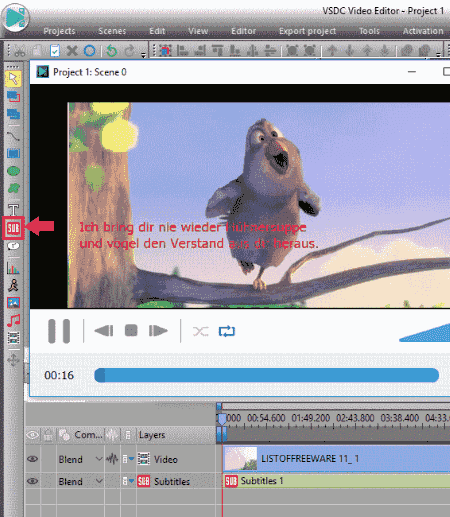450x517 pixels.
Task: Click the Cut scissors icon
Action: click(20, 51)
